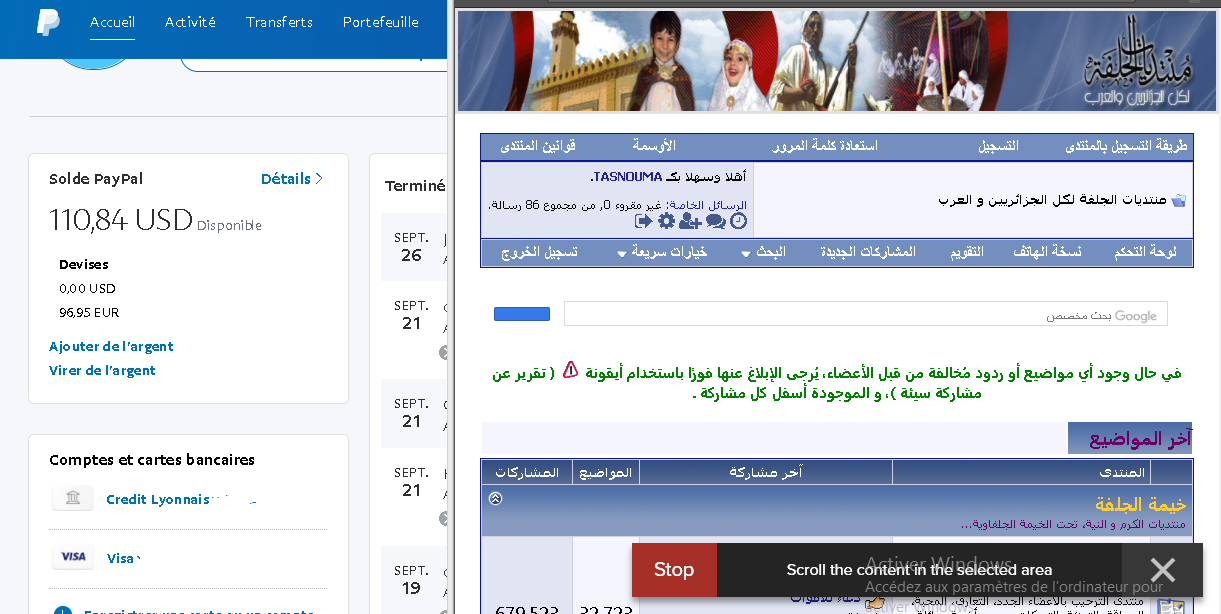Open the Credit Lyonnais bank account
The width and height of the screenshot is (1221, 614).
click(158, 499)
